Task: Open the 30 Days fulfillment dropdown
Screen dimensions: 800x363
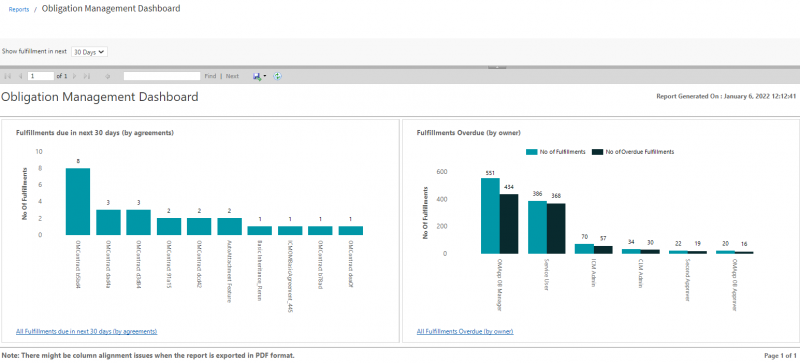Action: [89, 52]
